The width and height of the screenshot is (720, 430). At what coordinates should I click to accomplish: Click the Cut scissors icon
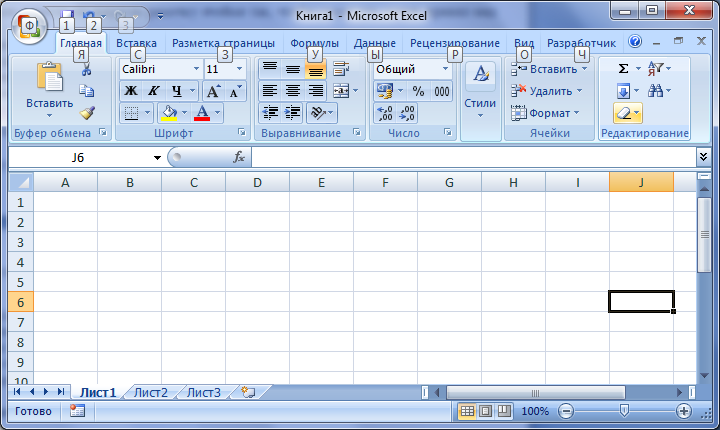pos(86,70)
